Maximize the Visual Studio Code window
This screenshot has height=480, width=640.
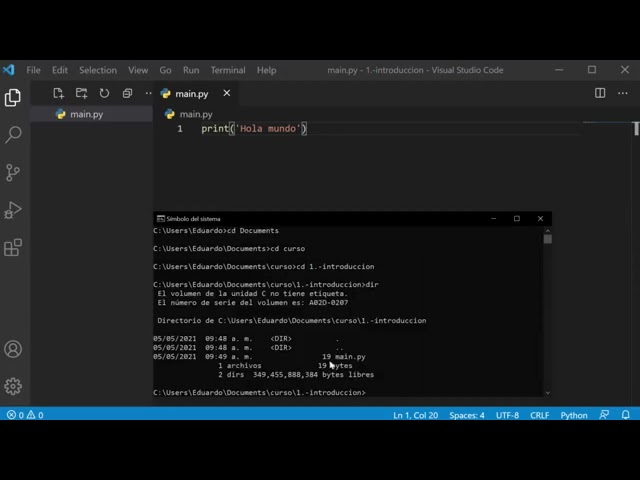coord(592,70)
